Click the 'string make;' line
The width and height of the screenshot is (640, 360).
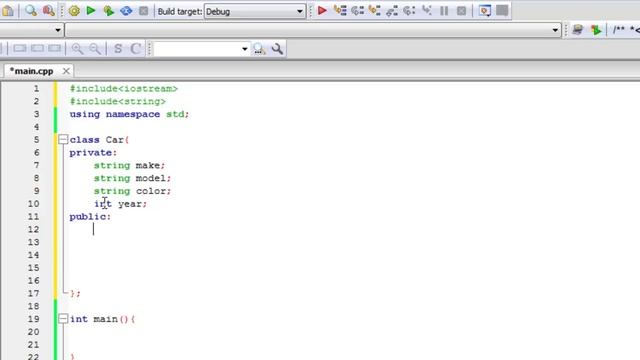pyautogui.click(x=129, y=165)
